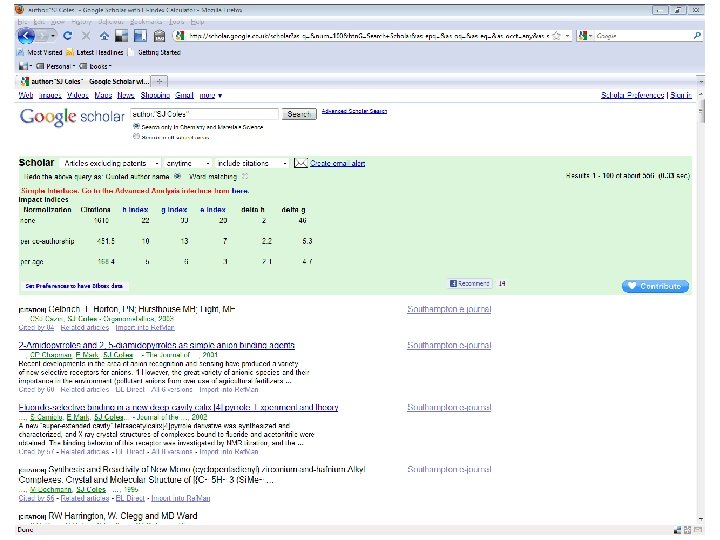Open Fluoride-selective binding calix[4]pyrrole article

(178, 407)
